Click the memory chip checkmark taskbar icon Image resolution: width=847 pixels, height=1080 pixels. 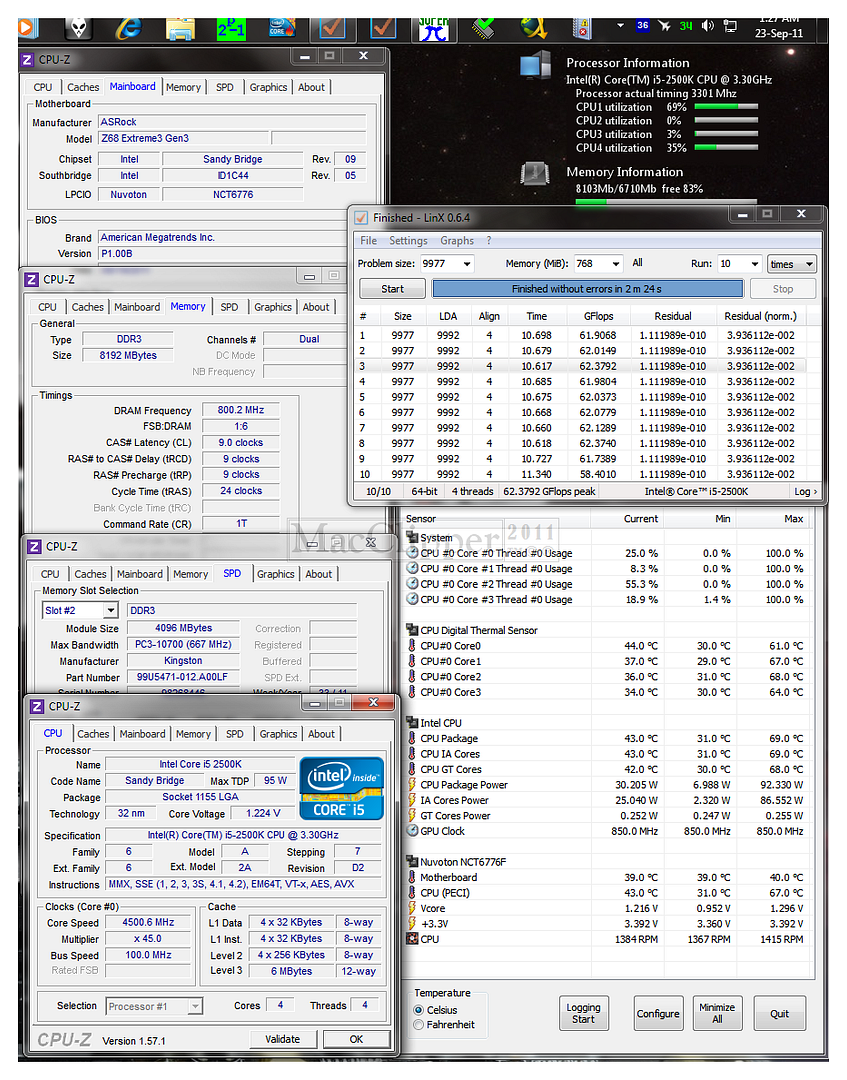pyautogui.click(x=485, y=28)
